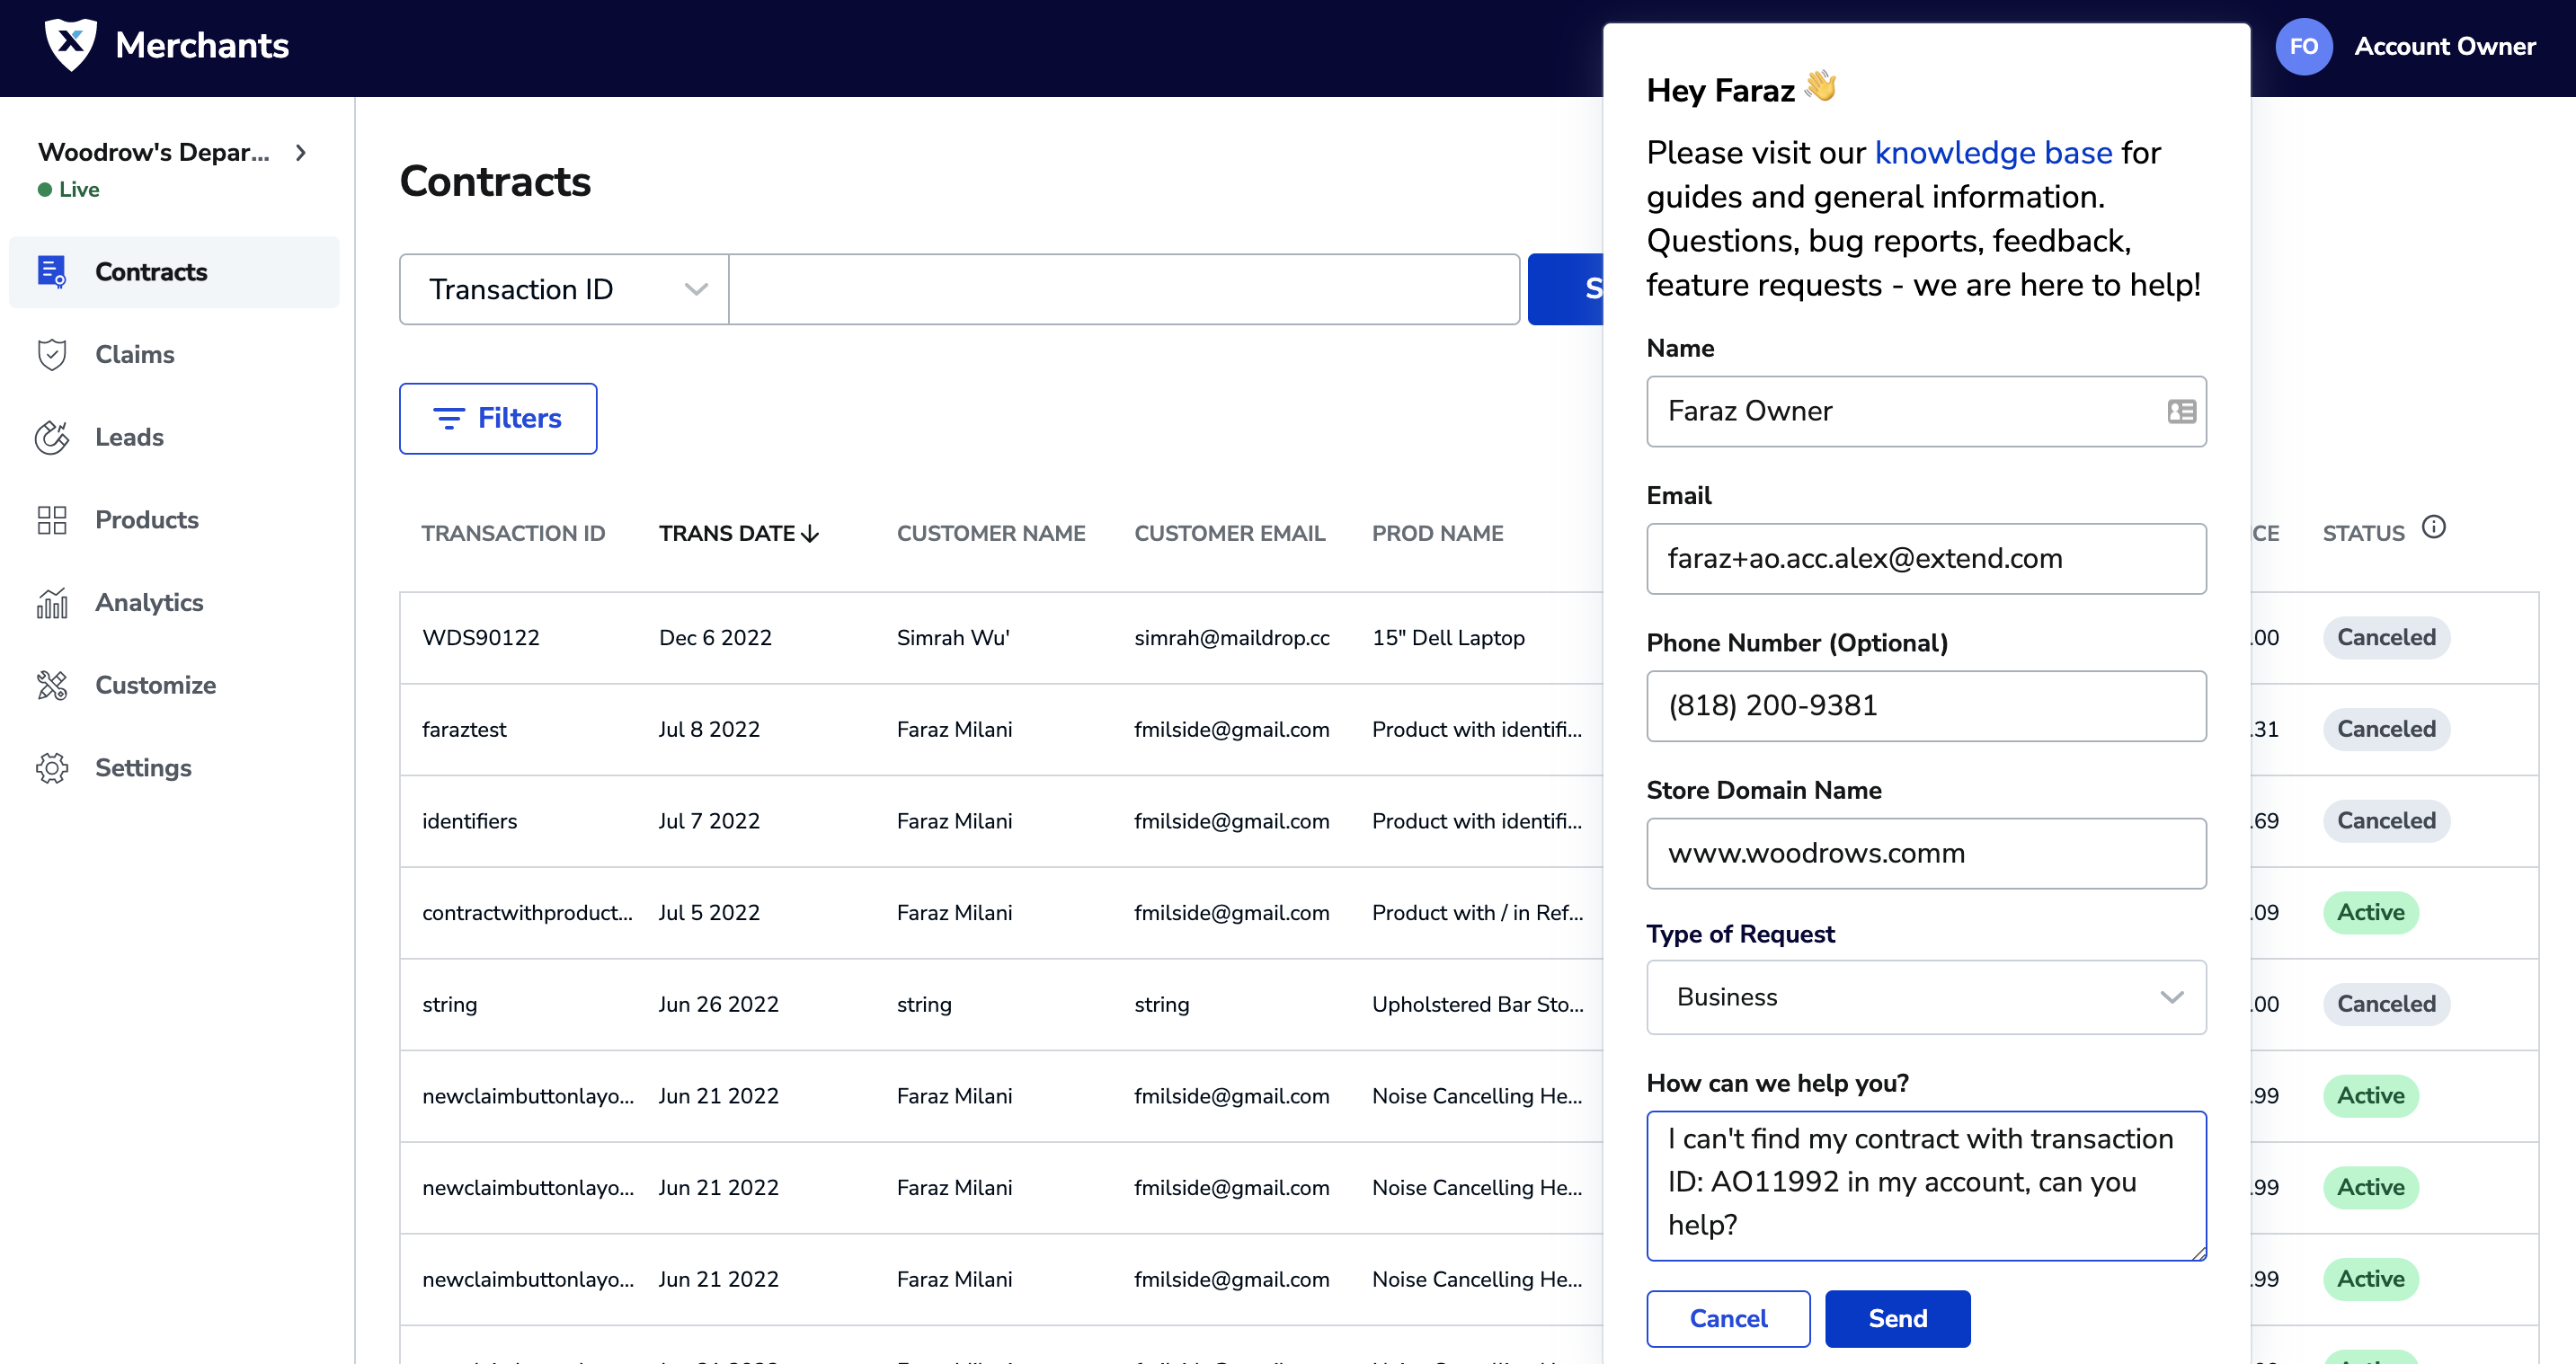Click the Products grid icon
Screen dimensions: 2576x1364
click(x=52, y=520)
